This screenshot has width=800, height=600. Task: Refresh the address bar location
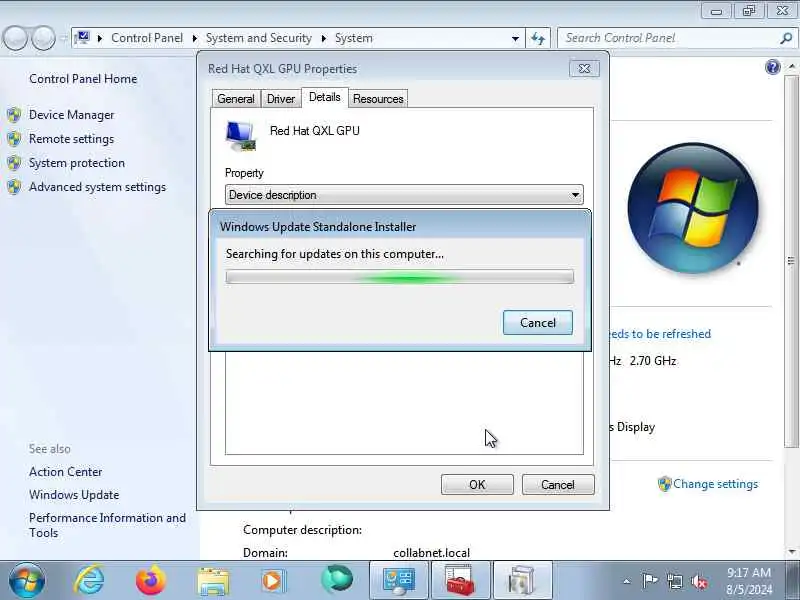coord(538,38)
